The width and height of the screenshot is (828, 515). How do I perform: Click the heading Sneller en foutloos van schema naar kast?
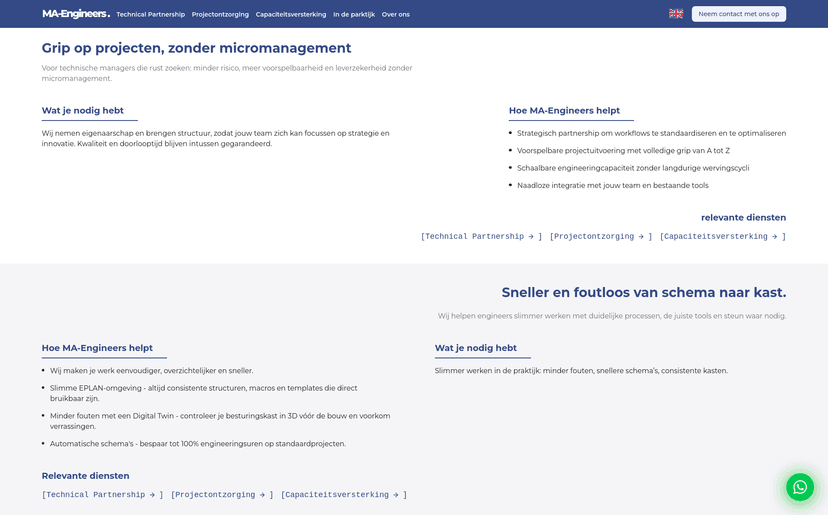(643, 292)
